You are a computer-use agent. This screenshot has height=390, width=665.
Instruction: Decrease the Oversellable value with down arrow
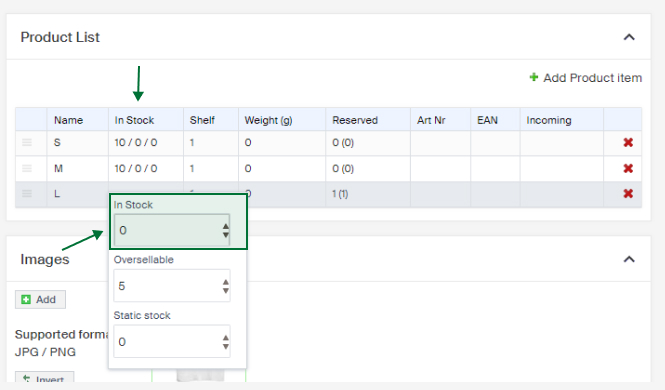[x=226, y=291]
